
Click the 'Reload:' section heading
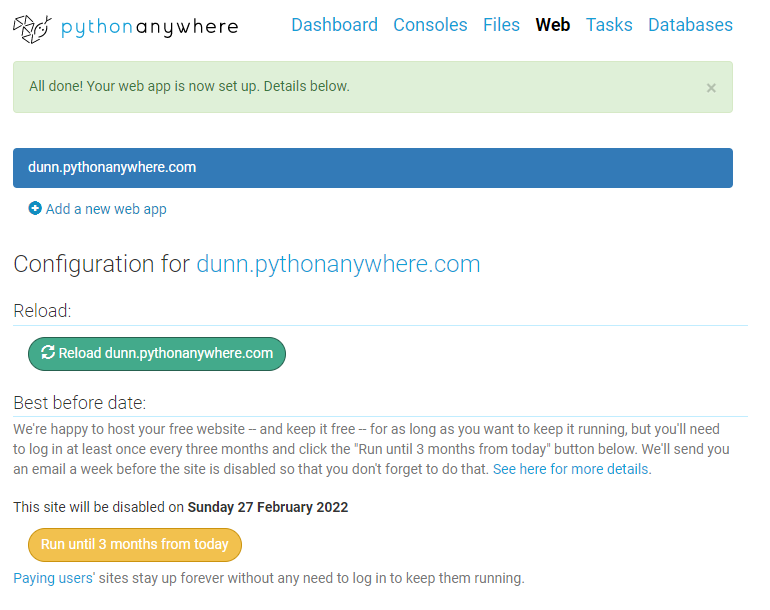[x=42, y=311]
